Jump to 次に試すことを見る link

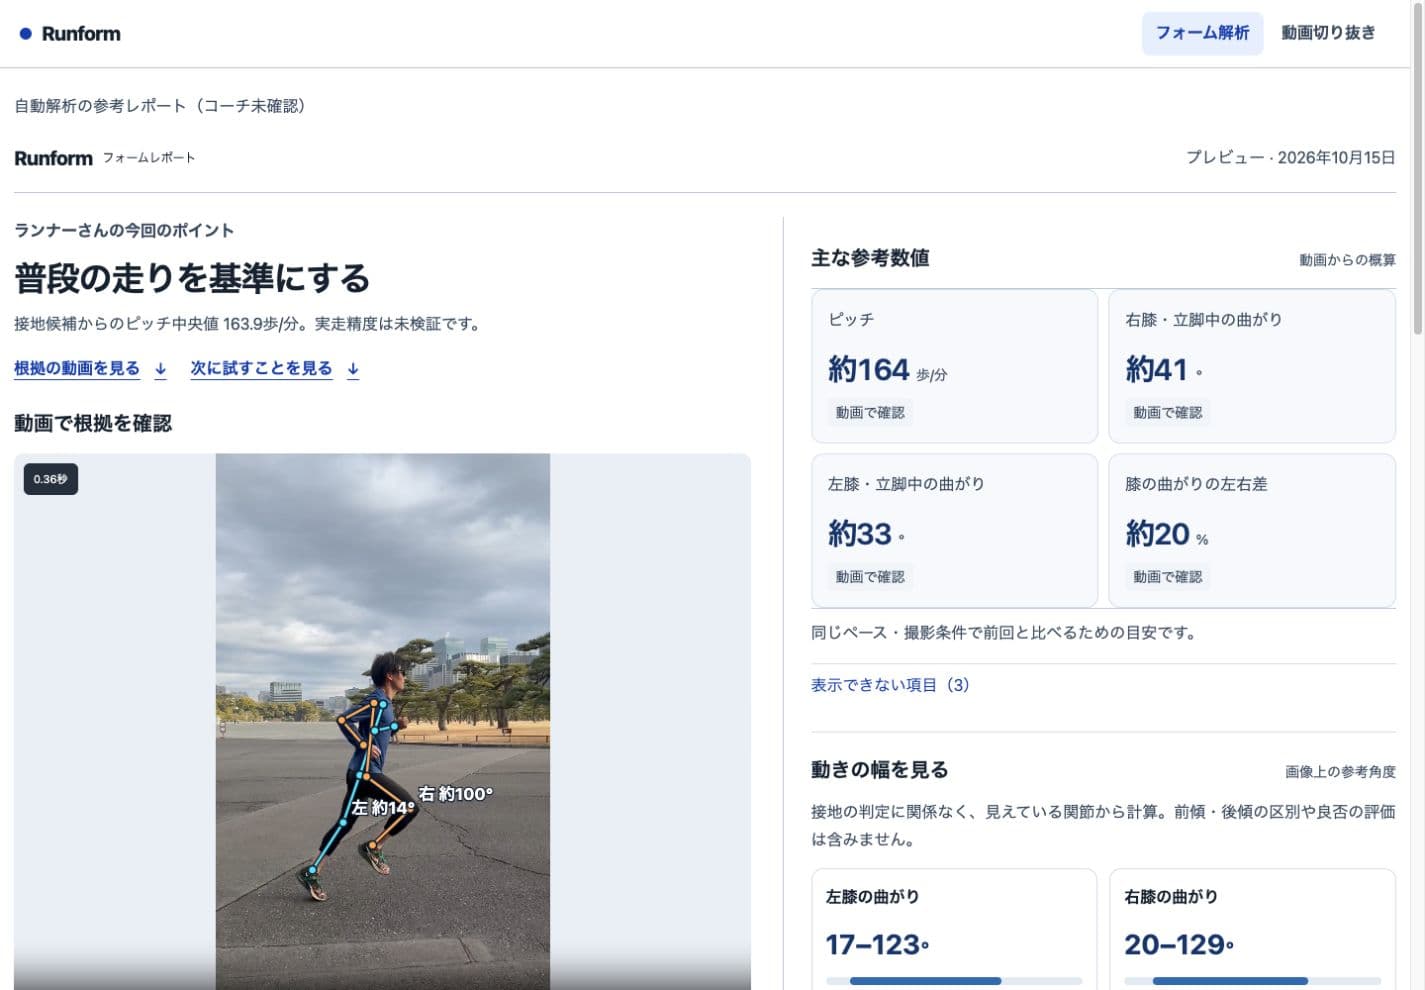click(x=275, y=369)
